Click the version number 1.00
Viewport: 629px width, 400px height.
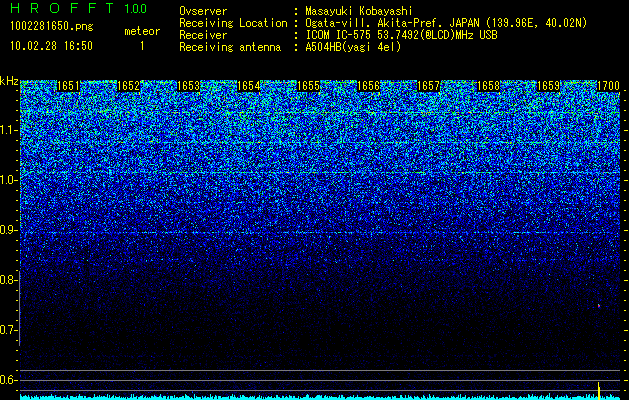coord(136,9)
